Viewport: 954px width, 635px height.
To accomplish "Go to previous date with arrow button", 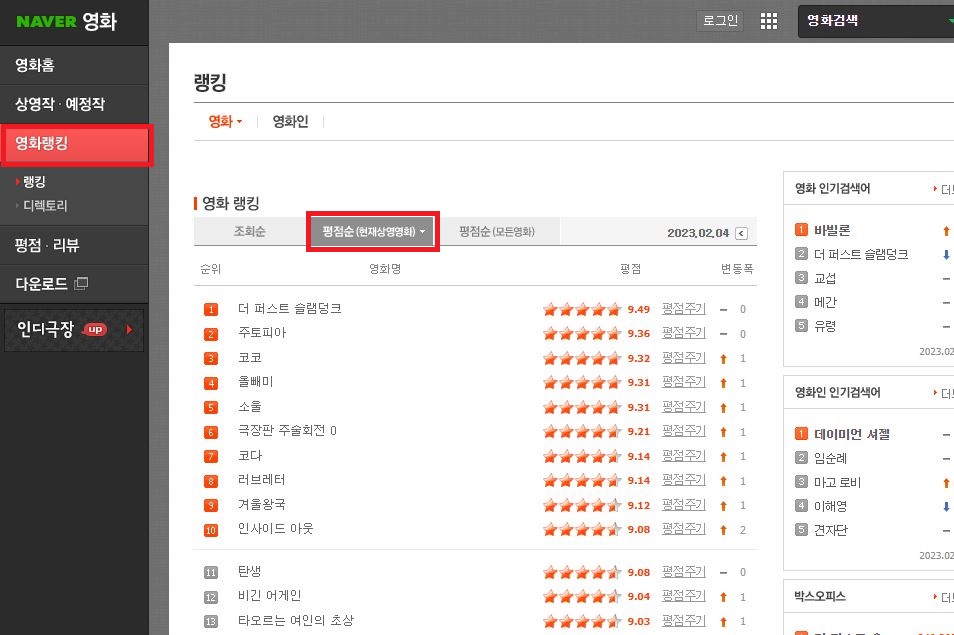I will pos(741,234).
